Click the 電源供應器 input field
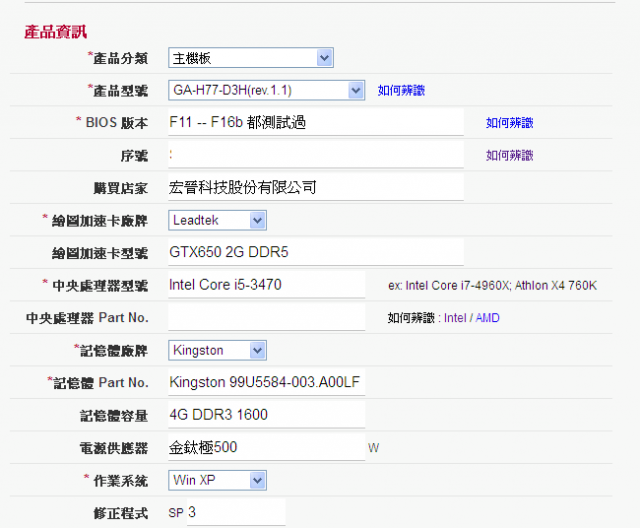The height and width of the screenshot is (528, 640). 267,447
